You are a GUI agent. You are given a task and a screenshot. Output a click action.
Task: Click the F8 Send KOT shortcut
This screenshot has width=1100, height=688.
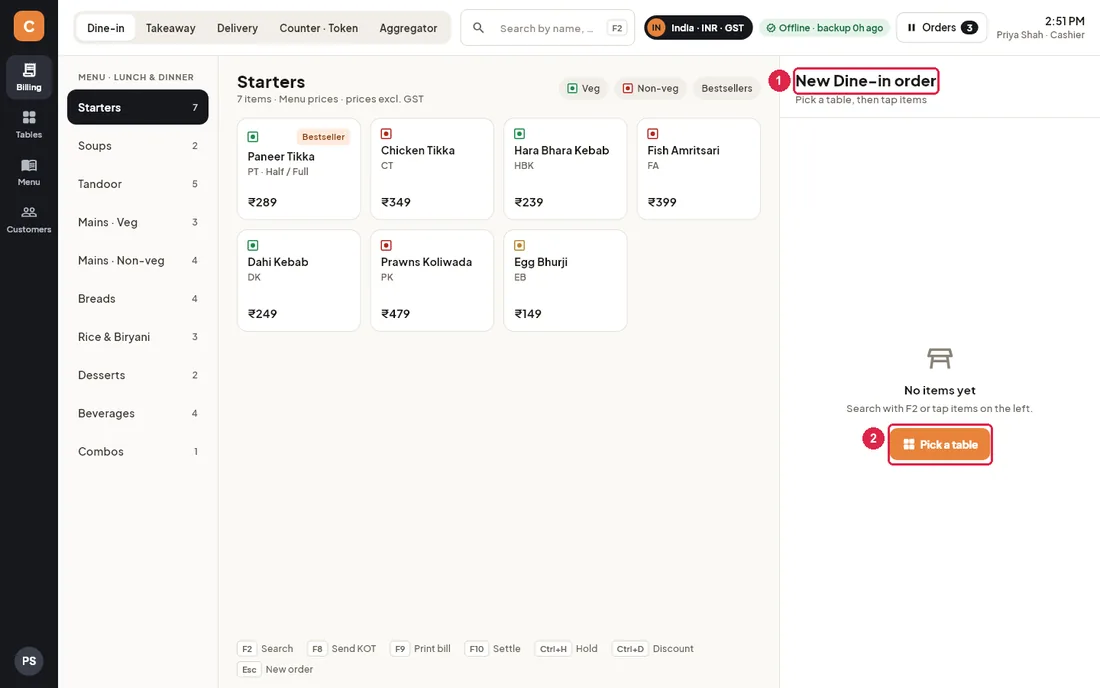coord(342,649)
